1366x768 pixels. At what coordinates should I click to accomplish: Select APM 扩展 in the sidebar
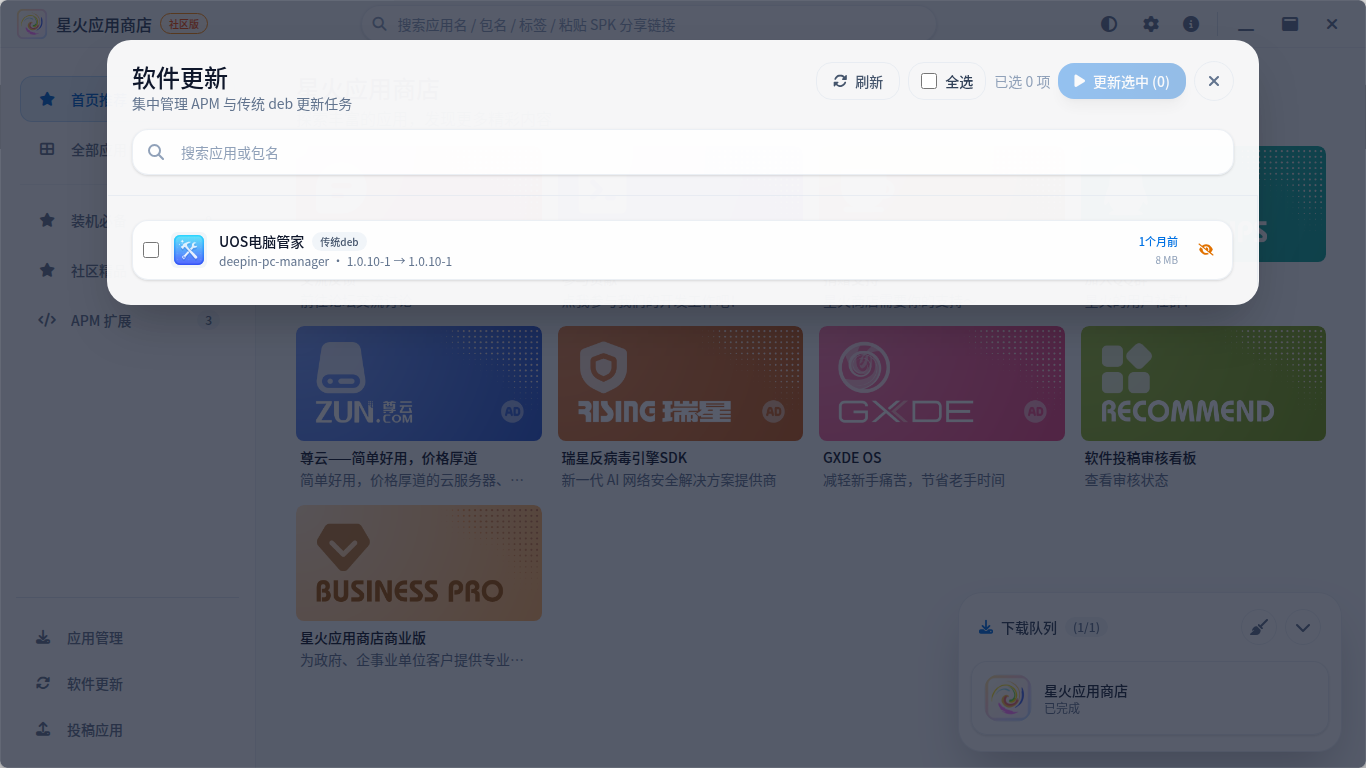127,321
